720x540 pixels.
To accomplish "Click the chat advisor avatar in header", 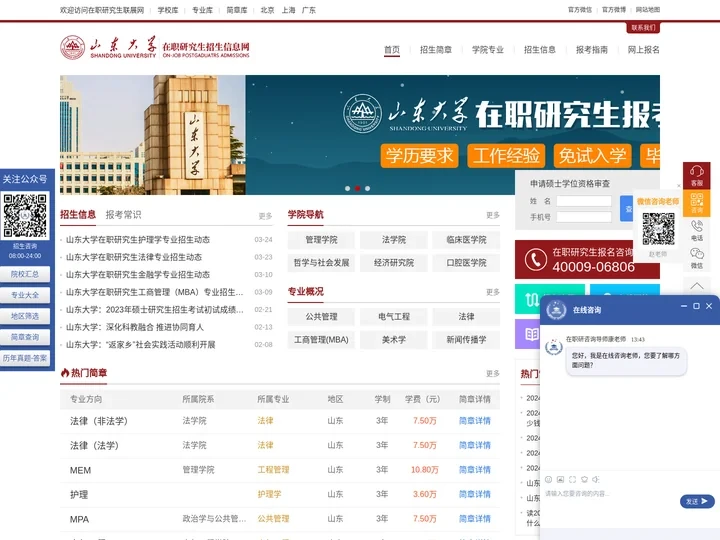I will [x=556, y=310].
